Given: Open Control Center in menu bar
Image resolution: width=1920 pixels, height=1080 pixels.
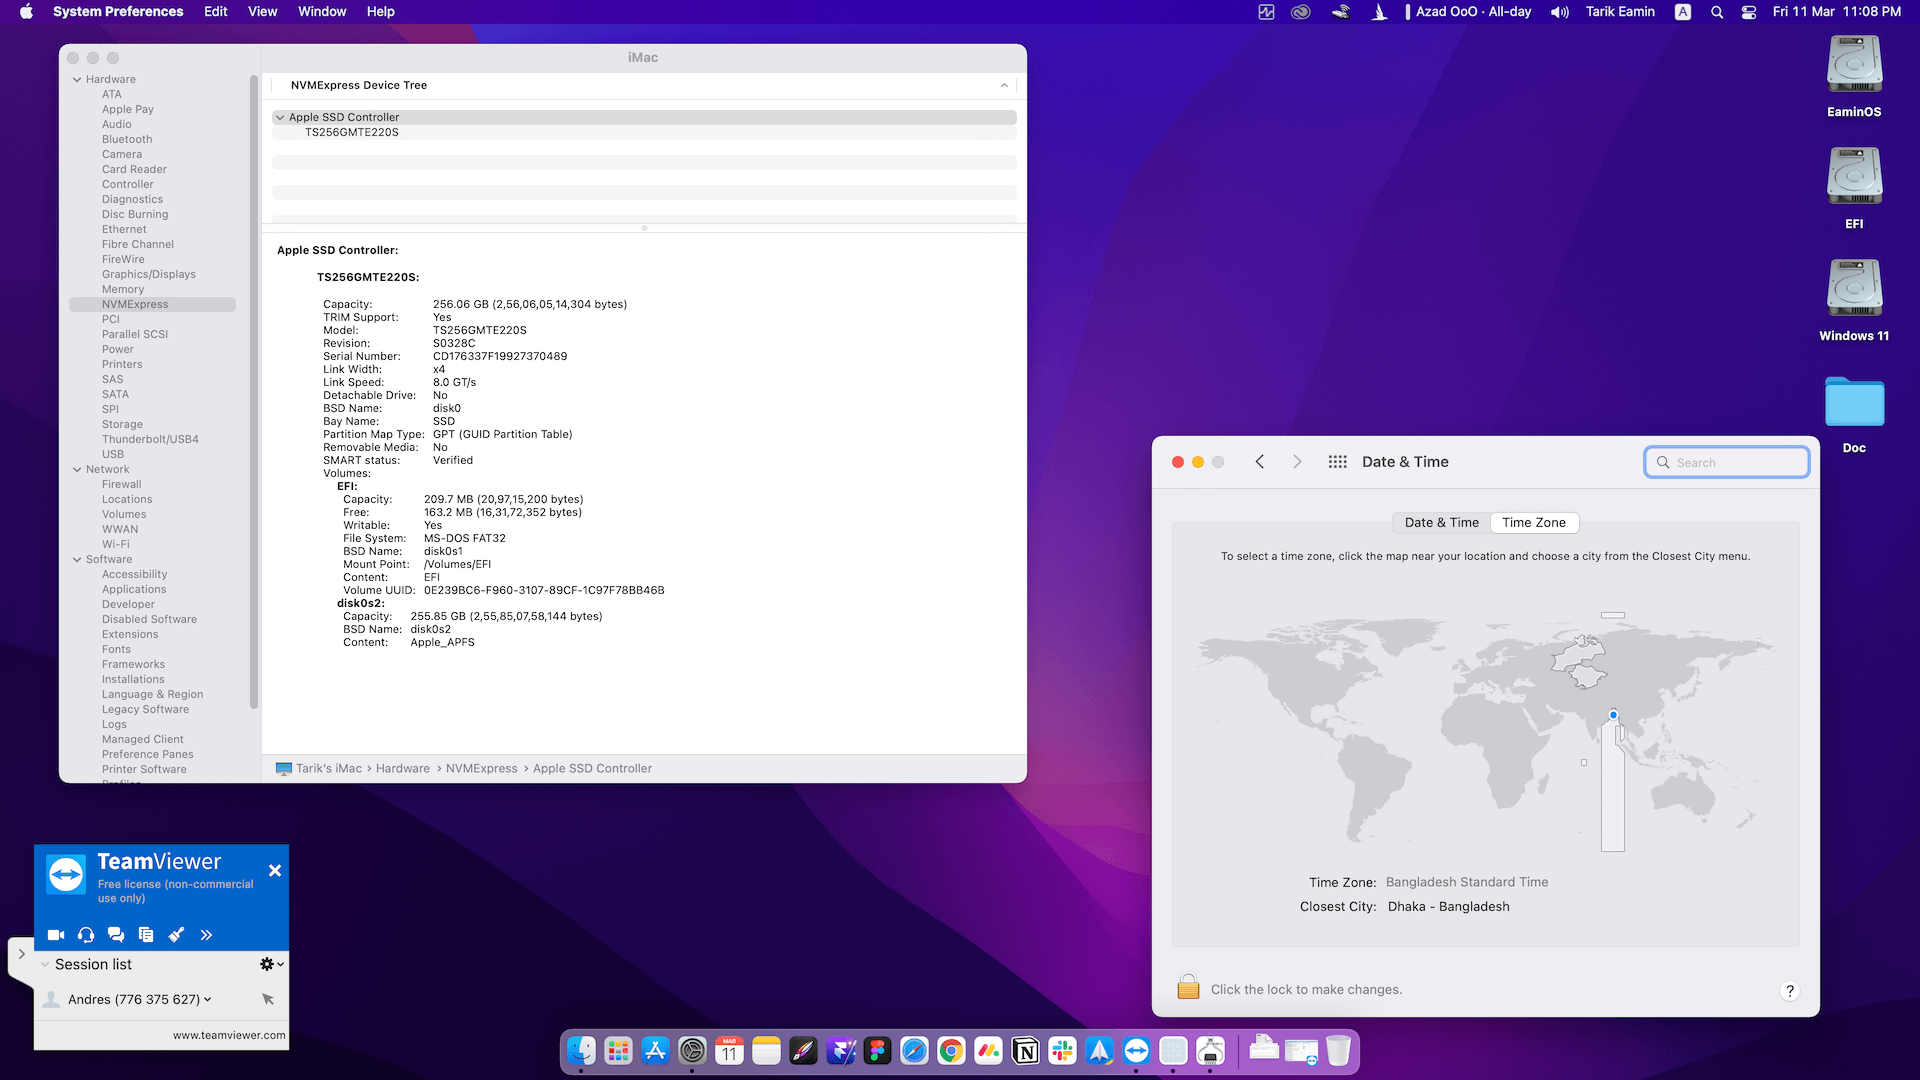Looking at the screenshot, I should (1748, 12).
